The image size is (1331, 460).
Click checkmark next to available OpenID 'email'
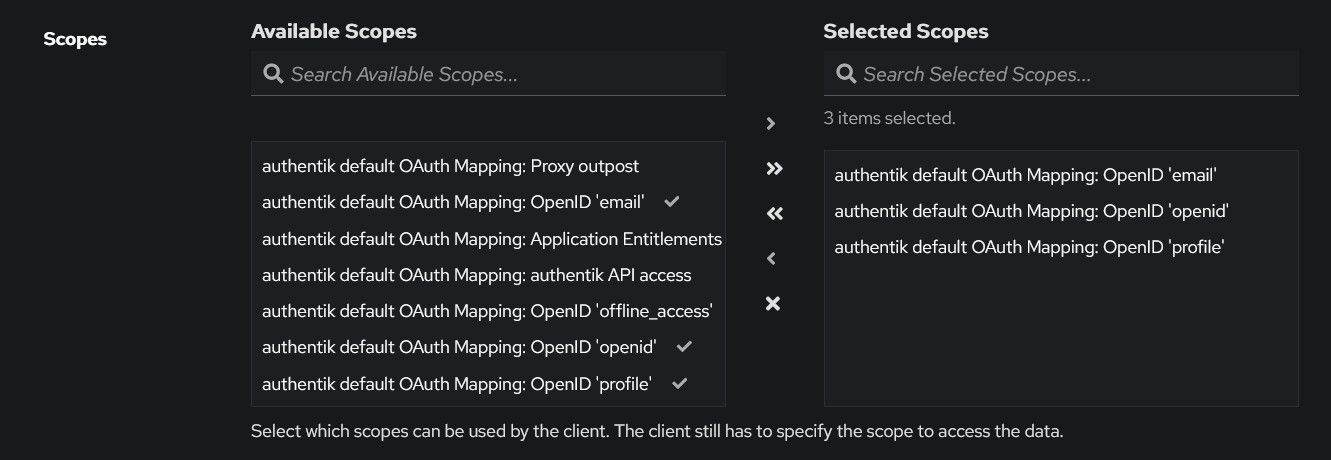point(672,202)
